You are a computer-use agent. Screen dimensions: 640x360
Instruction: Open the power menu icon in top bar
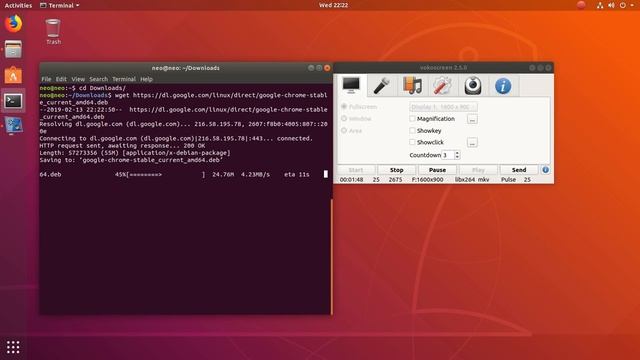pos(622,5)
